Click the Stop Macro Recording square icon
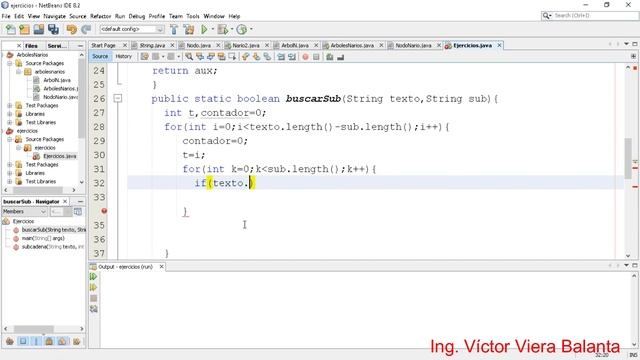The image size is (640, 360). 316,57
